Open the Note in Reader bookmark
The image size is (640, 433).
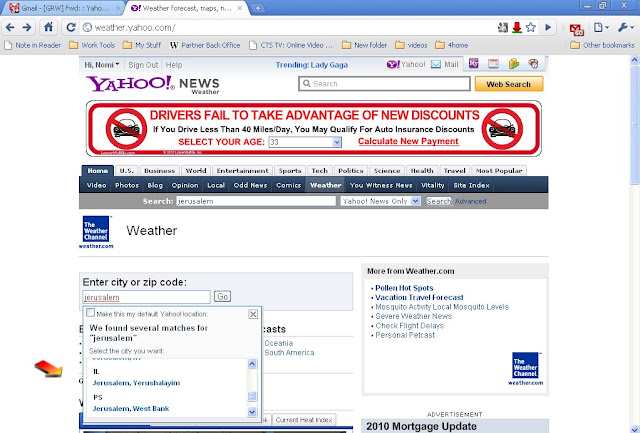click(33, 45)
